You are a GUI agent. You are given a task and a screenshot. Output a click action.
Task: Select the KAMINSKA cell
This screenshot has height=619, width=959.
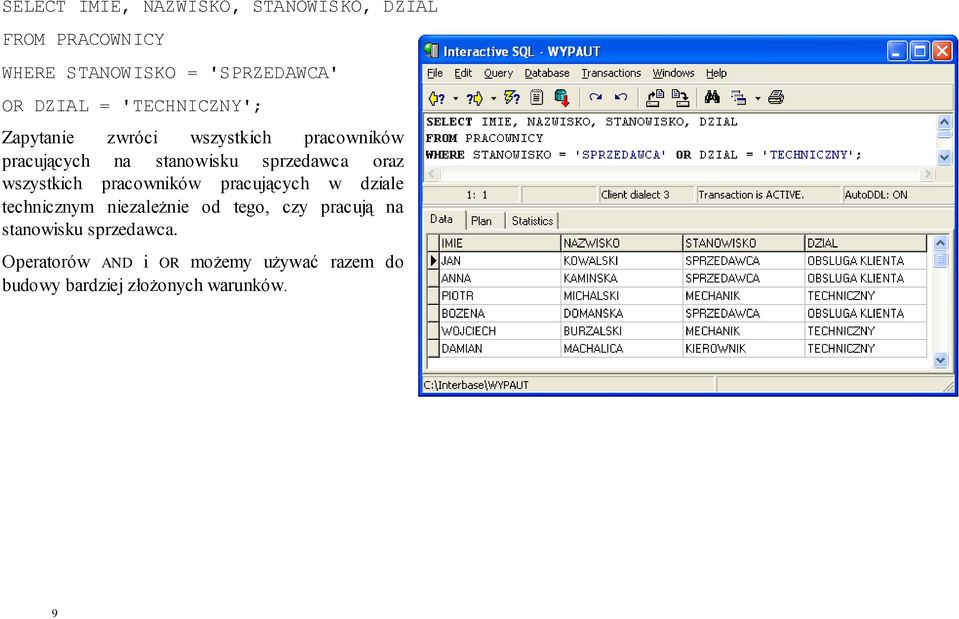[x=621, y=278]
